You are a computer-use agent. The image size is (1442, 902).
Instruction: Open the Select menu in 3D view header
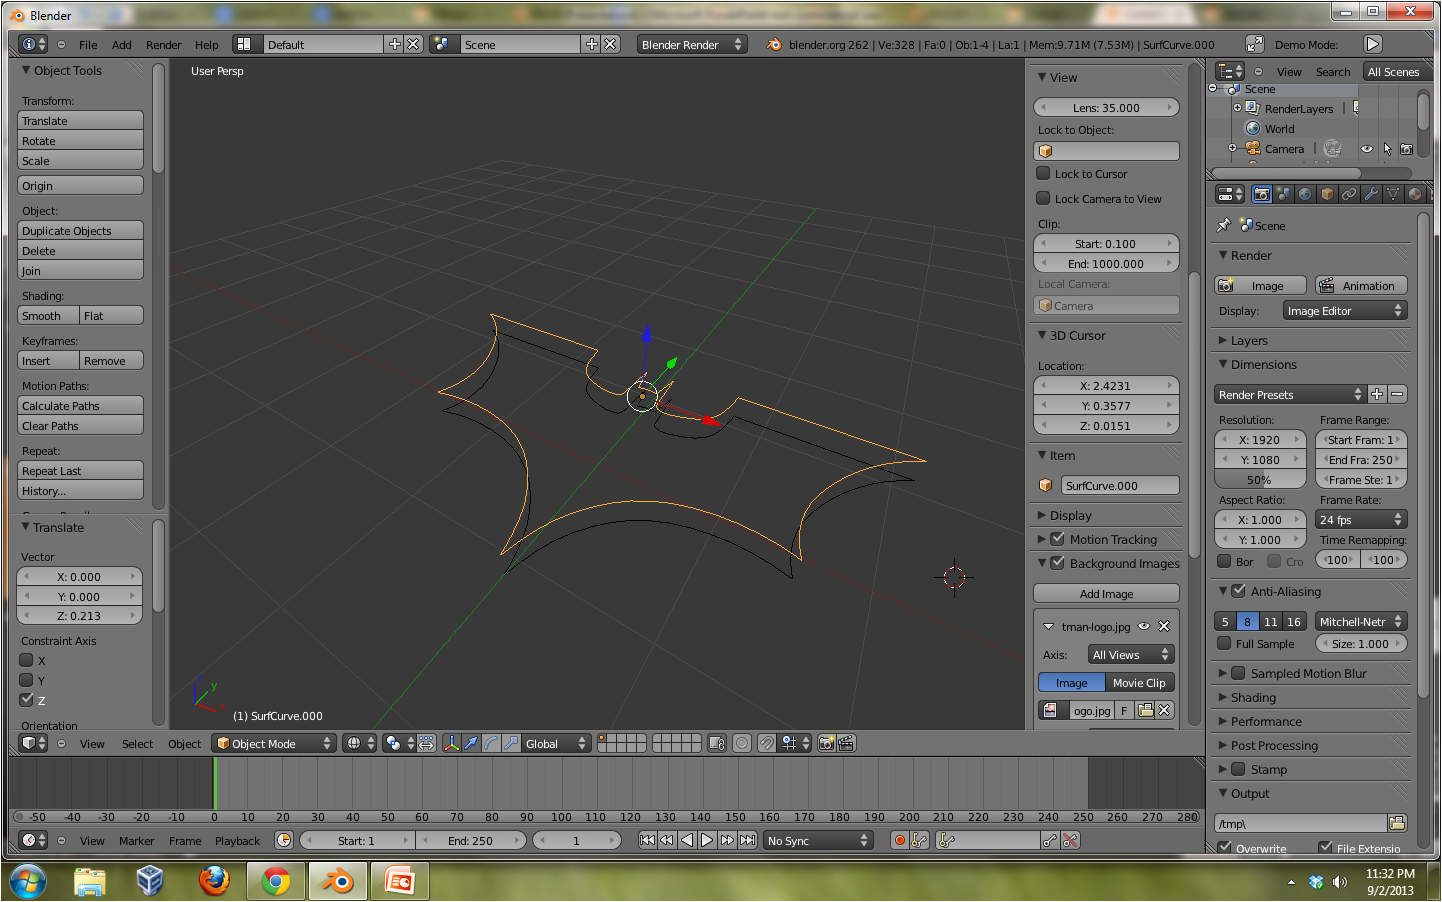pyautogui.click(x=137, y=743)
